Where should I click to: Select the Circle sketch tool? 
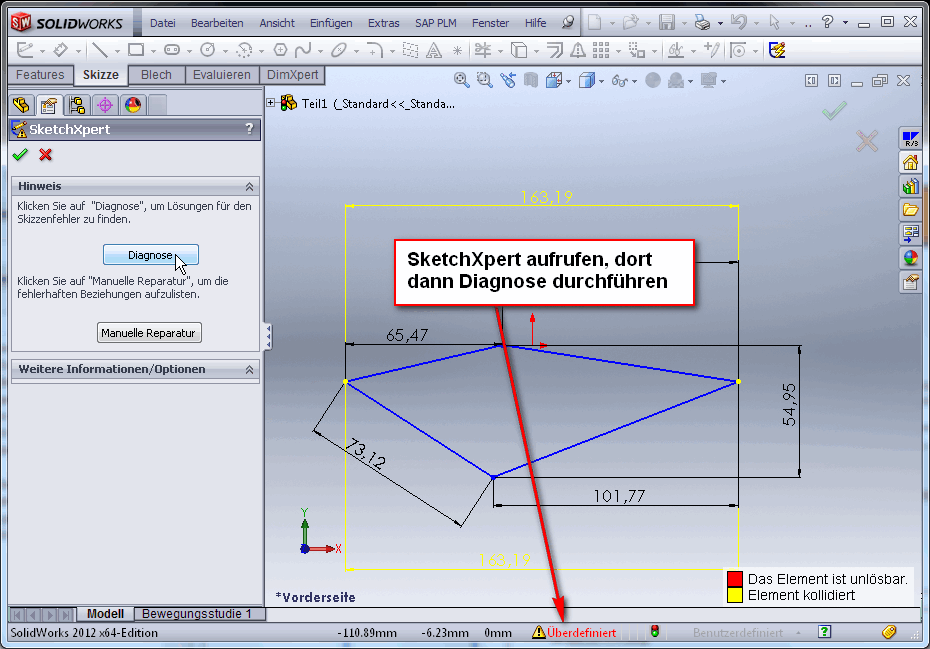point(208,50)
